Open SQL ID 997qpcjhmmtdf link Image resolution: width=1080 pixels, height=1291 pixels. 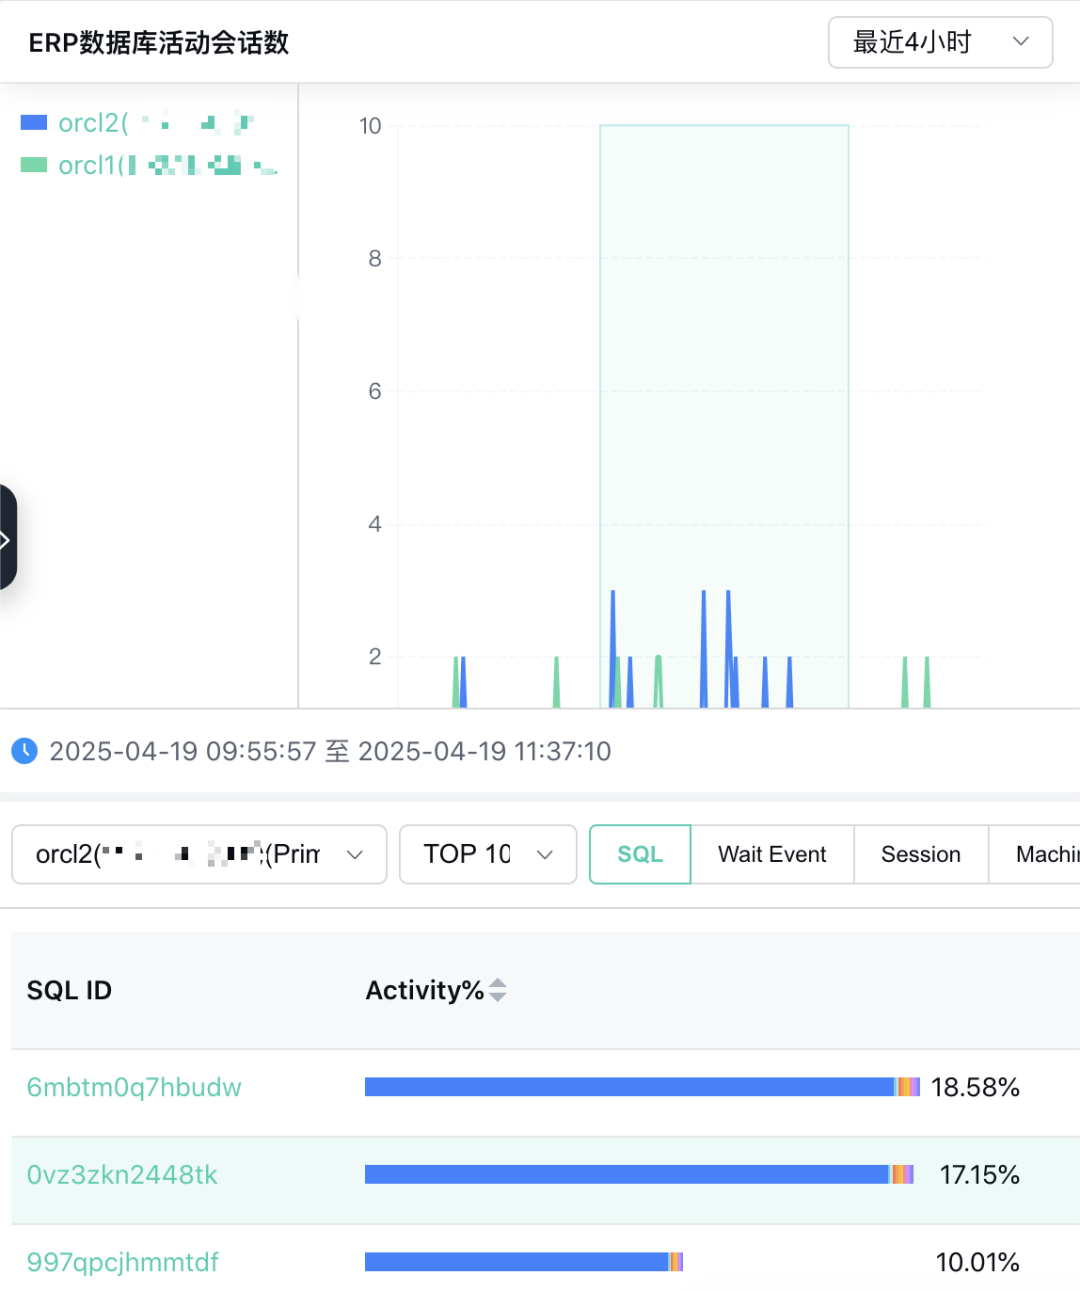(x=122, y=1262)
